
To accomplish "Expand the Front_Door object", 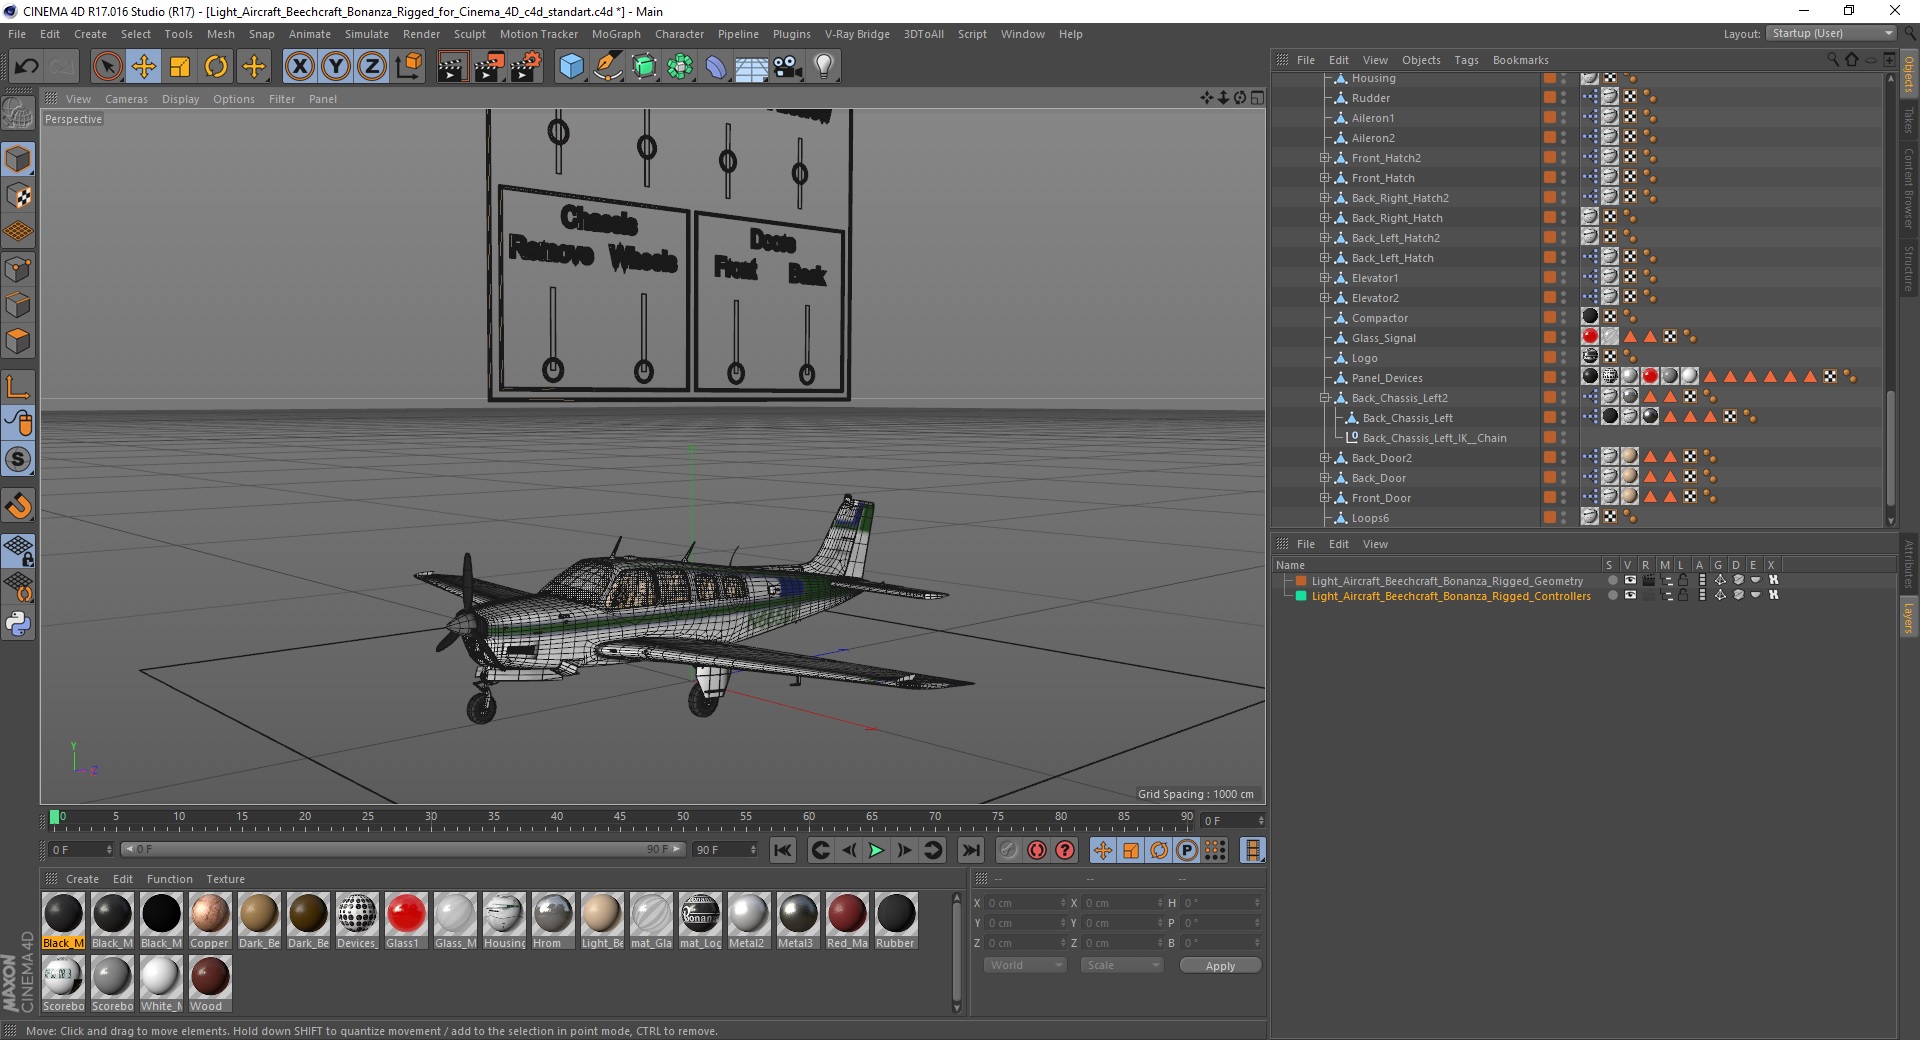I will click(x=1324, y=498).
